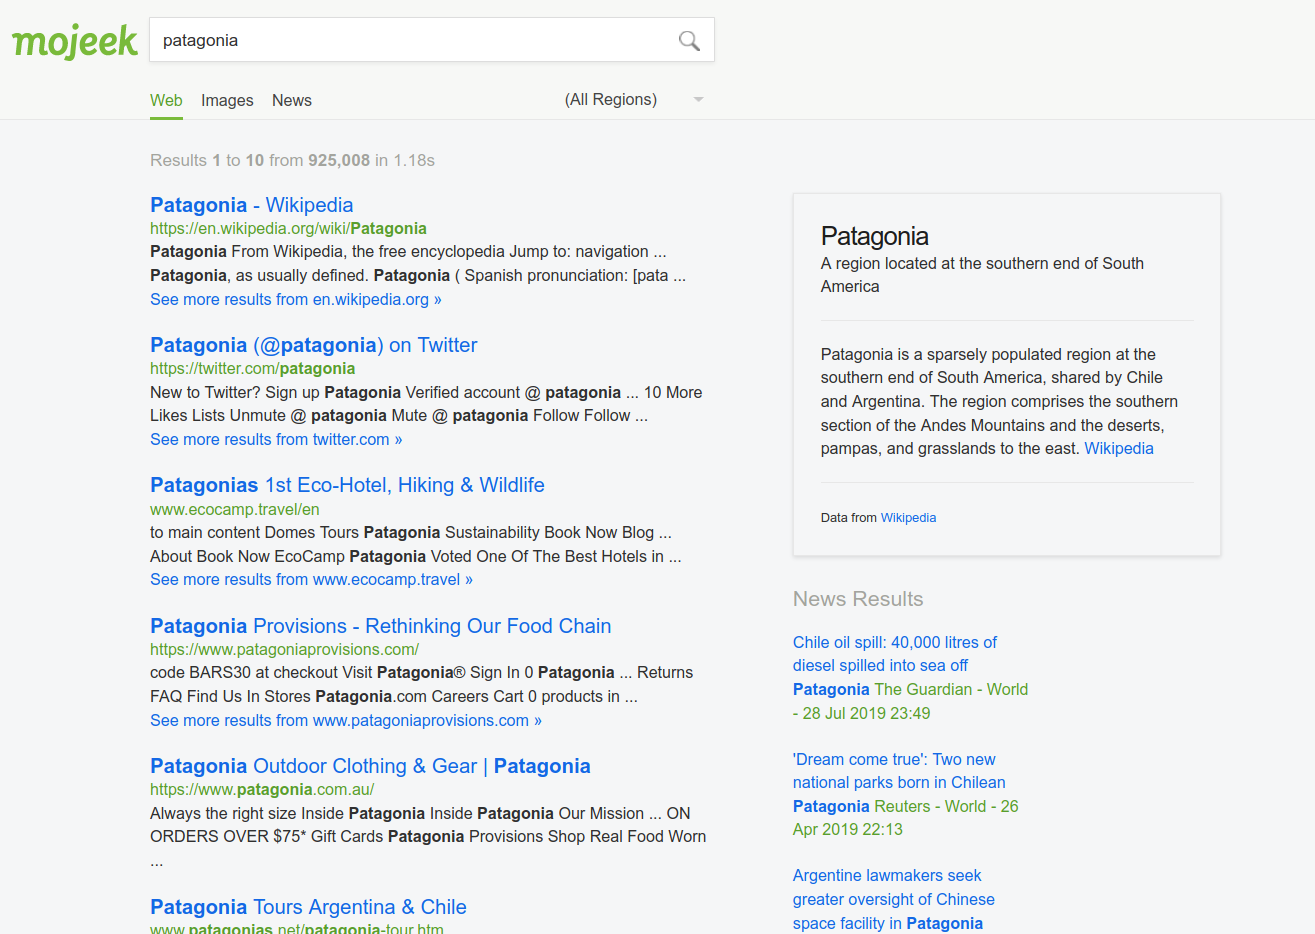This screenshot has height=934, width=1315.
Task: Open Patagonia (@patagonia) on Twitter result
Action: coord(313,345)
